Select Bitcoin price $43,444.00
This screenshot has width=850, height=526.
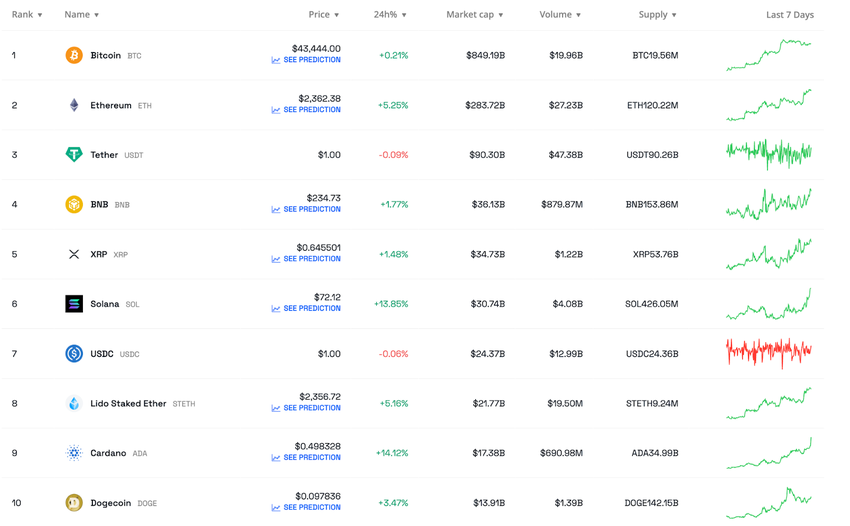tap(316, 49)
